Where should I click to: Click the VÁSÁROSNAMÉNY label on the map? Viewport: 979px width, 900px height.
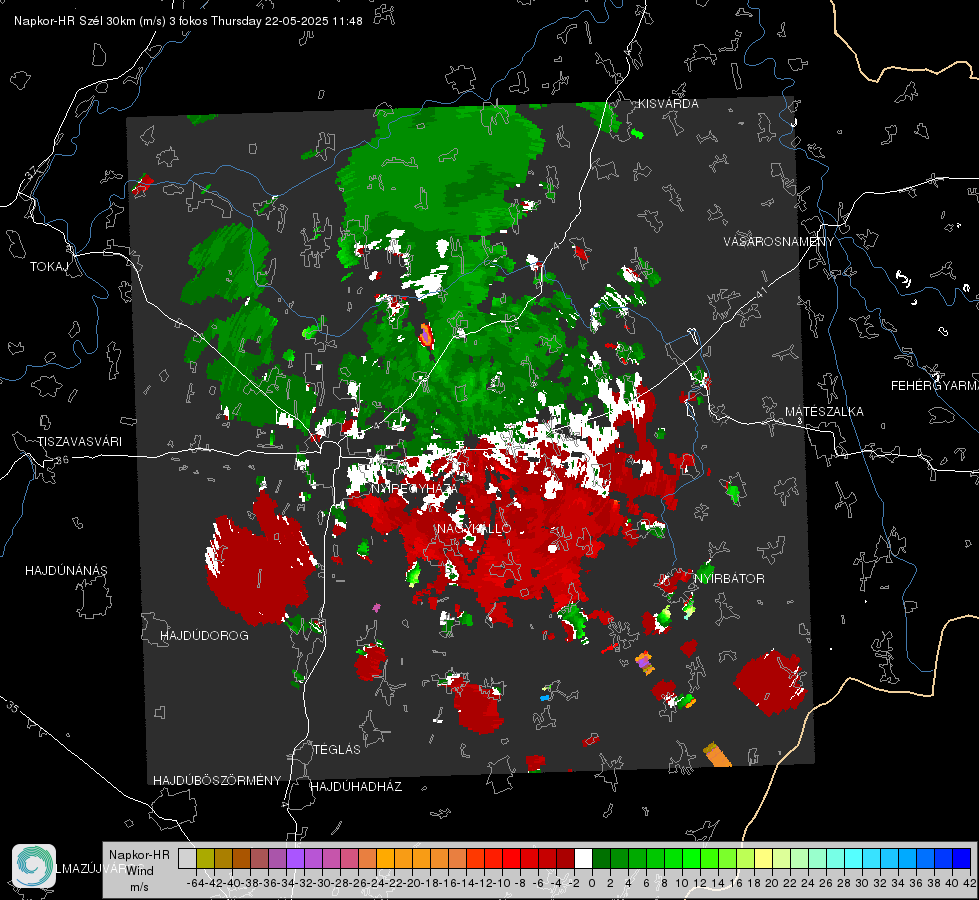click(x=779, y=242)
